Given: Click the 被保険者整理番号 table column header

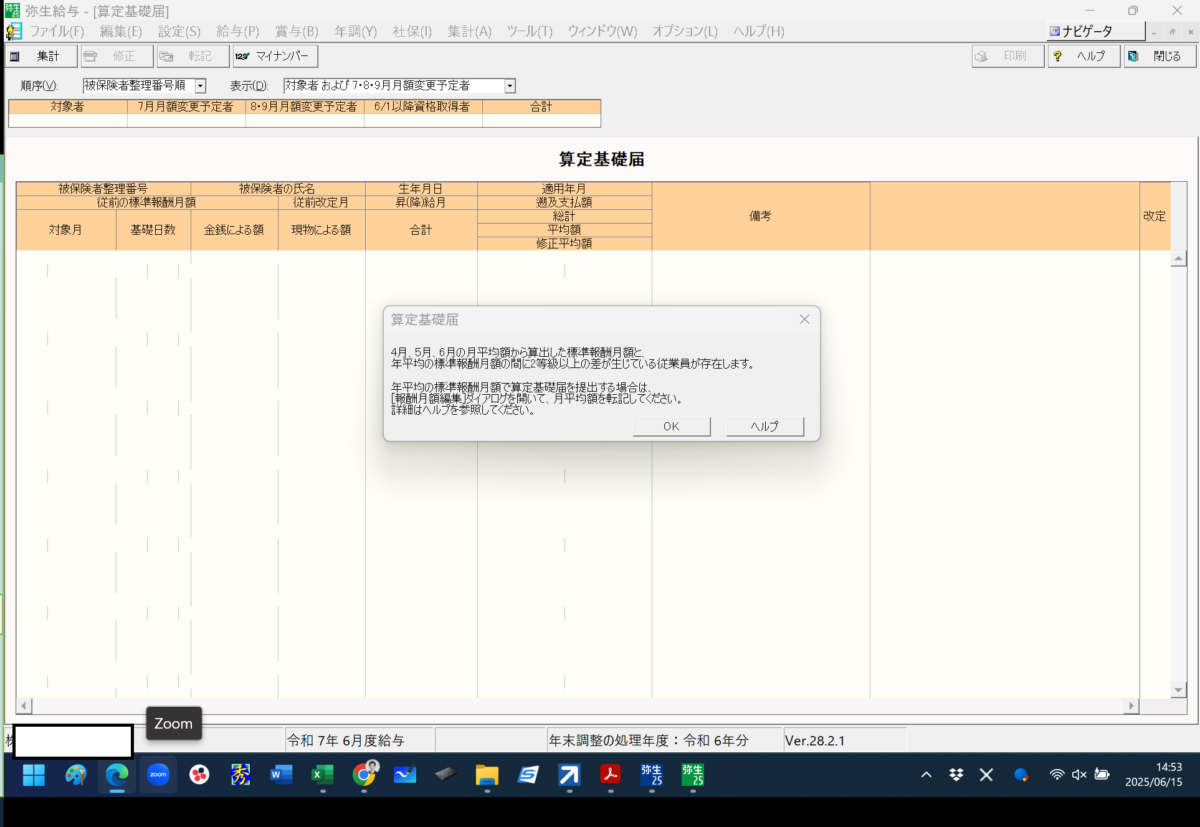Looking at the screenshot, I should pyautogui.click(x=103, y=188).
